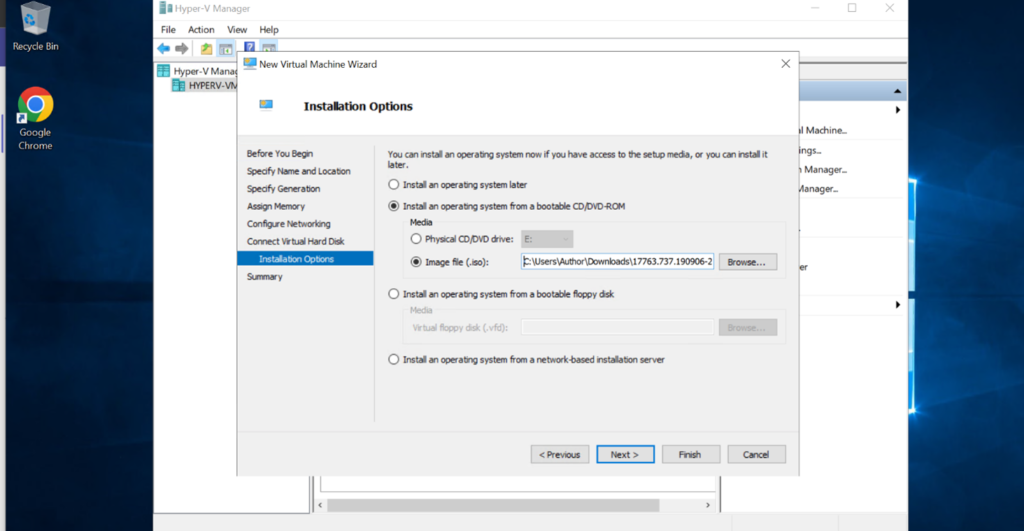Open the Google Chrome desktop shortcut
This screenshot has width=1024, height=531.
click(35, 118)
